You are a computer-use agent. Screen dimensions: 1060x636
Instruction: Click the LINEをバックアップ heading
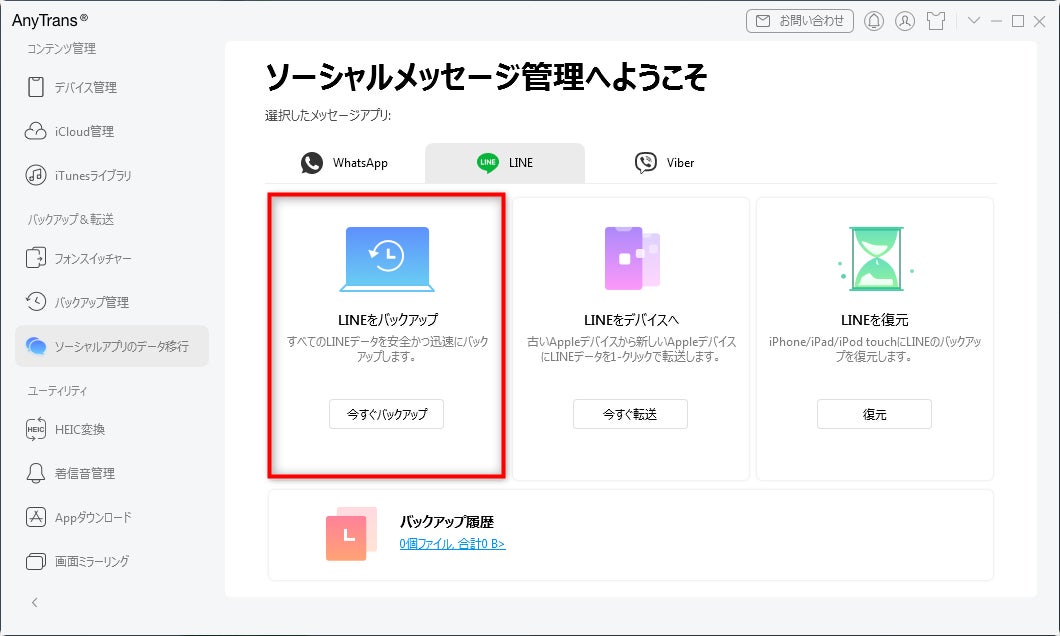coord(387,320)
